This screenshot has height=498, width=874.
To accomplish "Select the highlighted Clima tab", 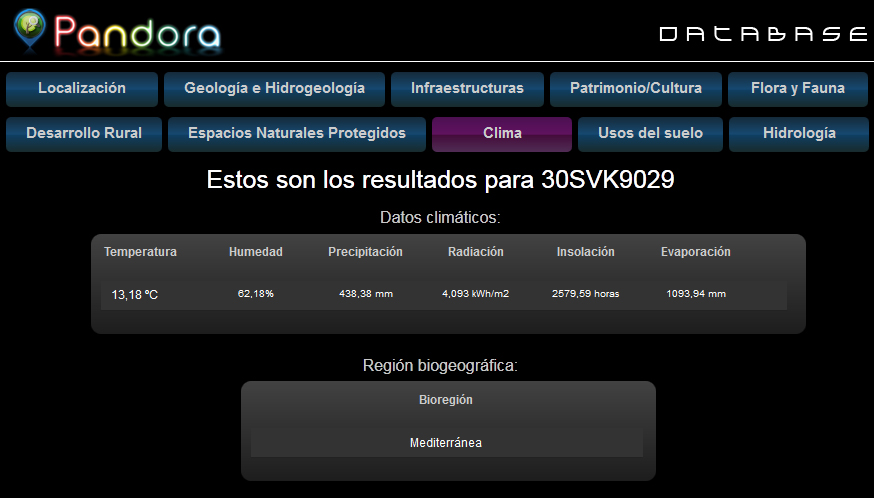I will tap(502, 133).
